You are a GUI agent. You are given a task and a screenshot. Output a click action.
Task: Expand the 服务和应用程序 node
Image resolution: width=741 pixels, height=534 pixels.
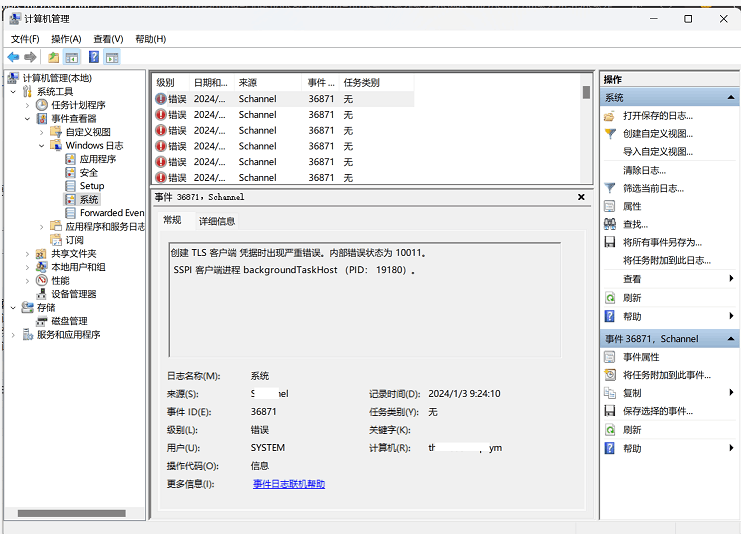point(13,335)
